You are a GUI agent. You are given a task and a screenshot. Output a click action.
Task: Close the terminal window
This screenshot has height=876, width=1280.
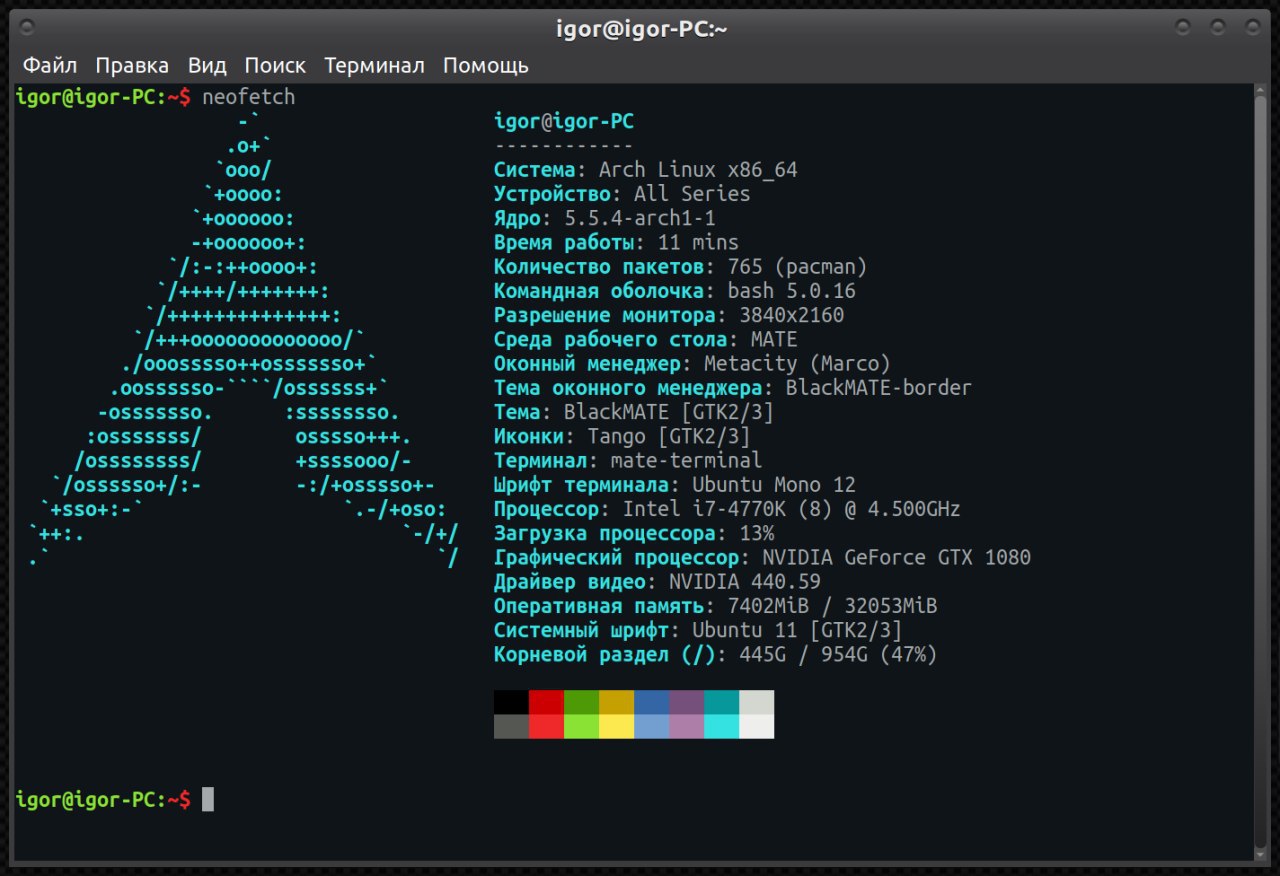point(1252,27)
